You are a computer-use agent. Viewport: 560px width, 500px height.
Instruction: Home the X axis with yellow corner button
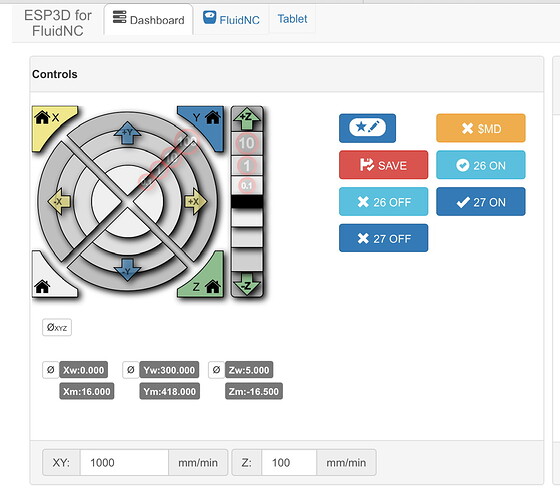[x=50, y=123]
